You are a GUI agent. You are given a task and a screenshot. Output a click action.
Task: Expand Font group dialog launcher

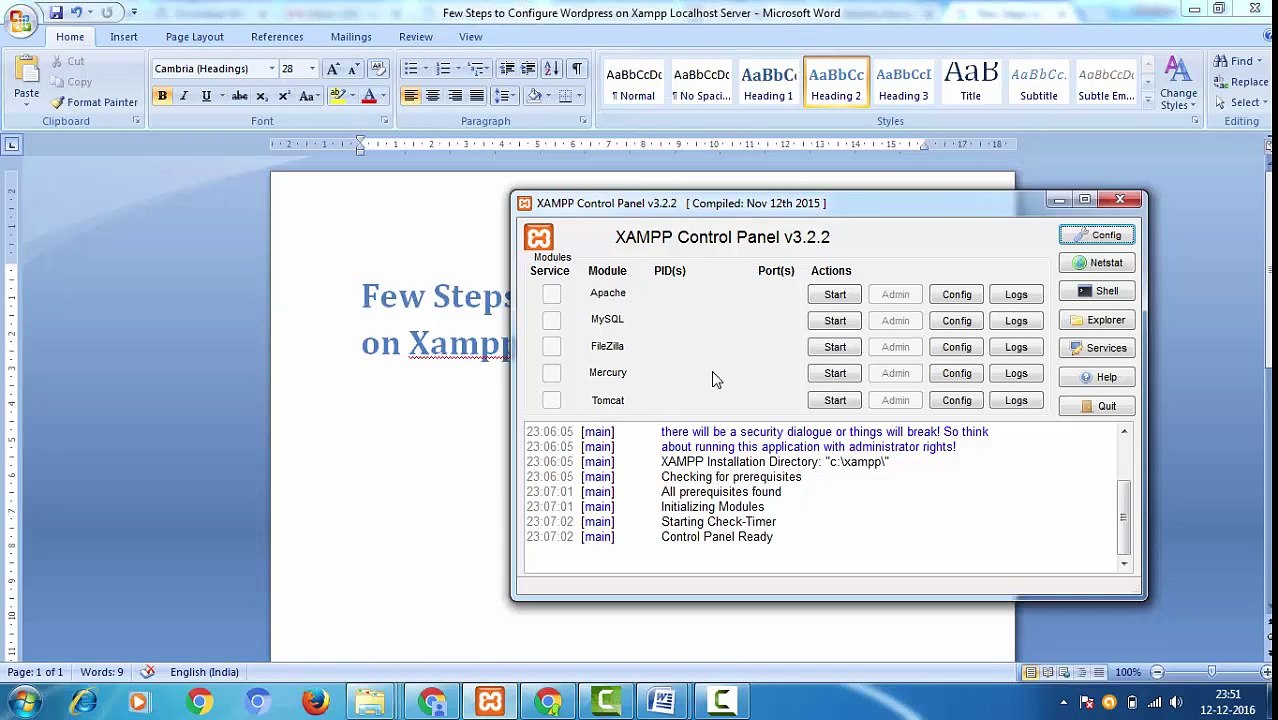click(384, 121)
